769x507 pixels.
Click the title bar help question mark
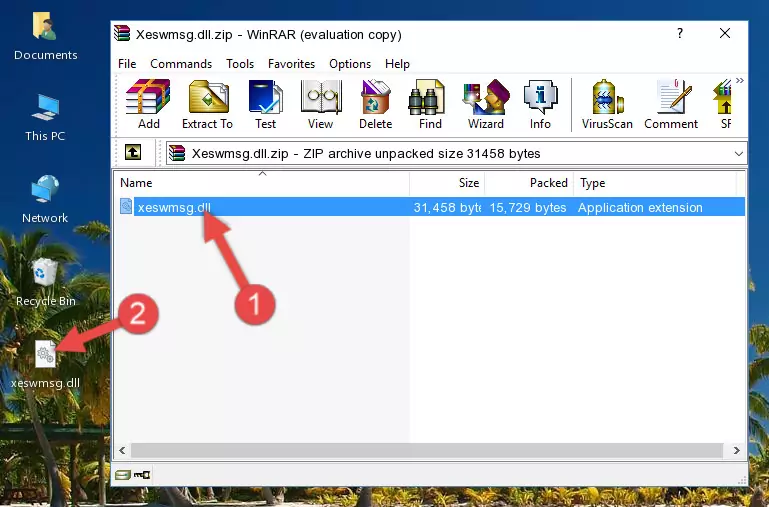coord(680,33)
